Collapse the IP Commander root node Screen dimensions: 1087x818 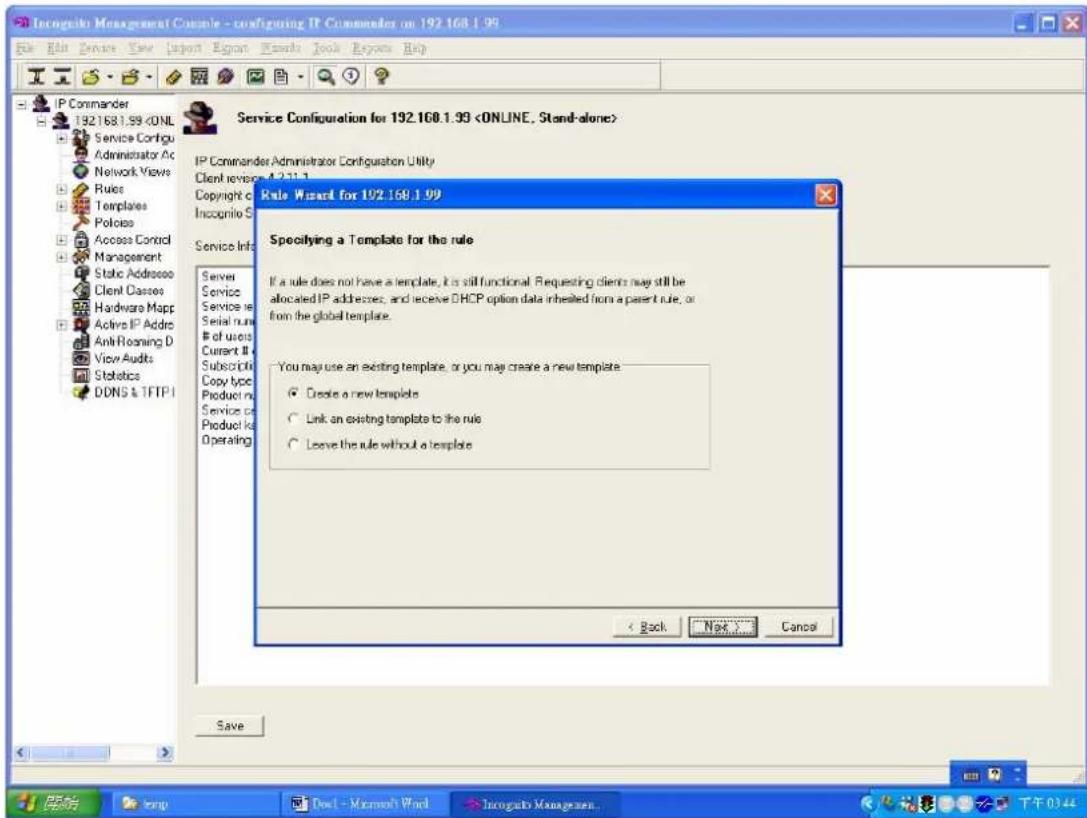22,104
